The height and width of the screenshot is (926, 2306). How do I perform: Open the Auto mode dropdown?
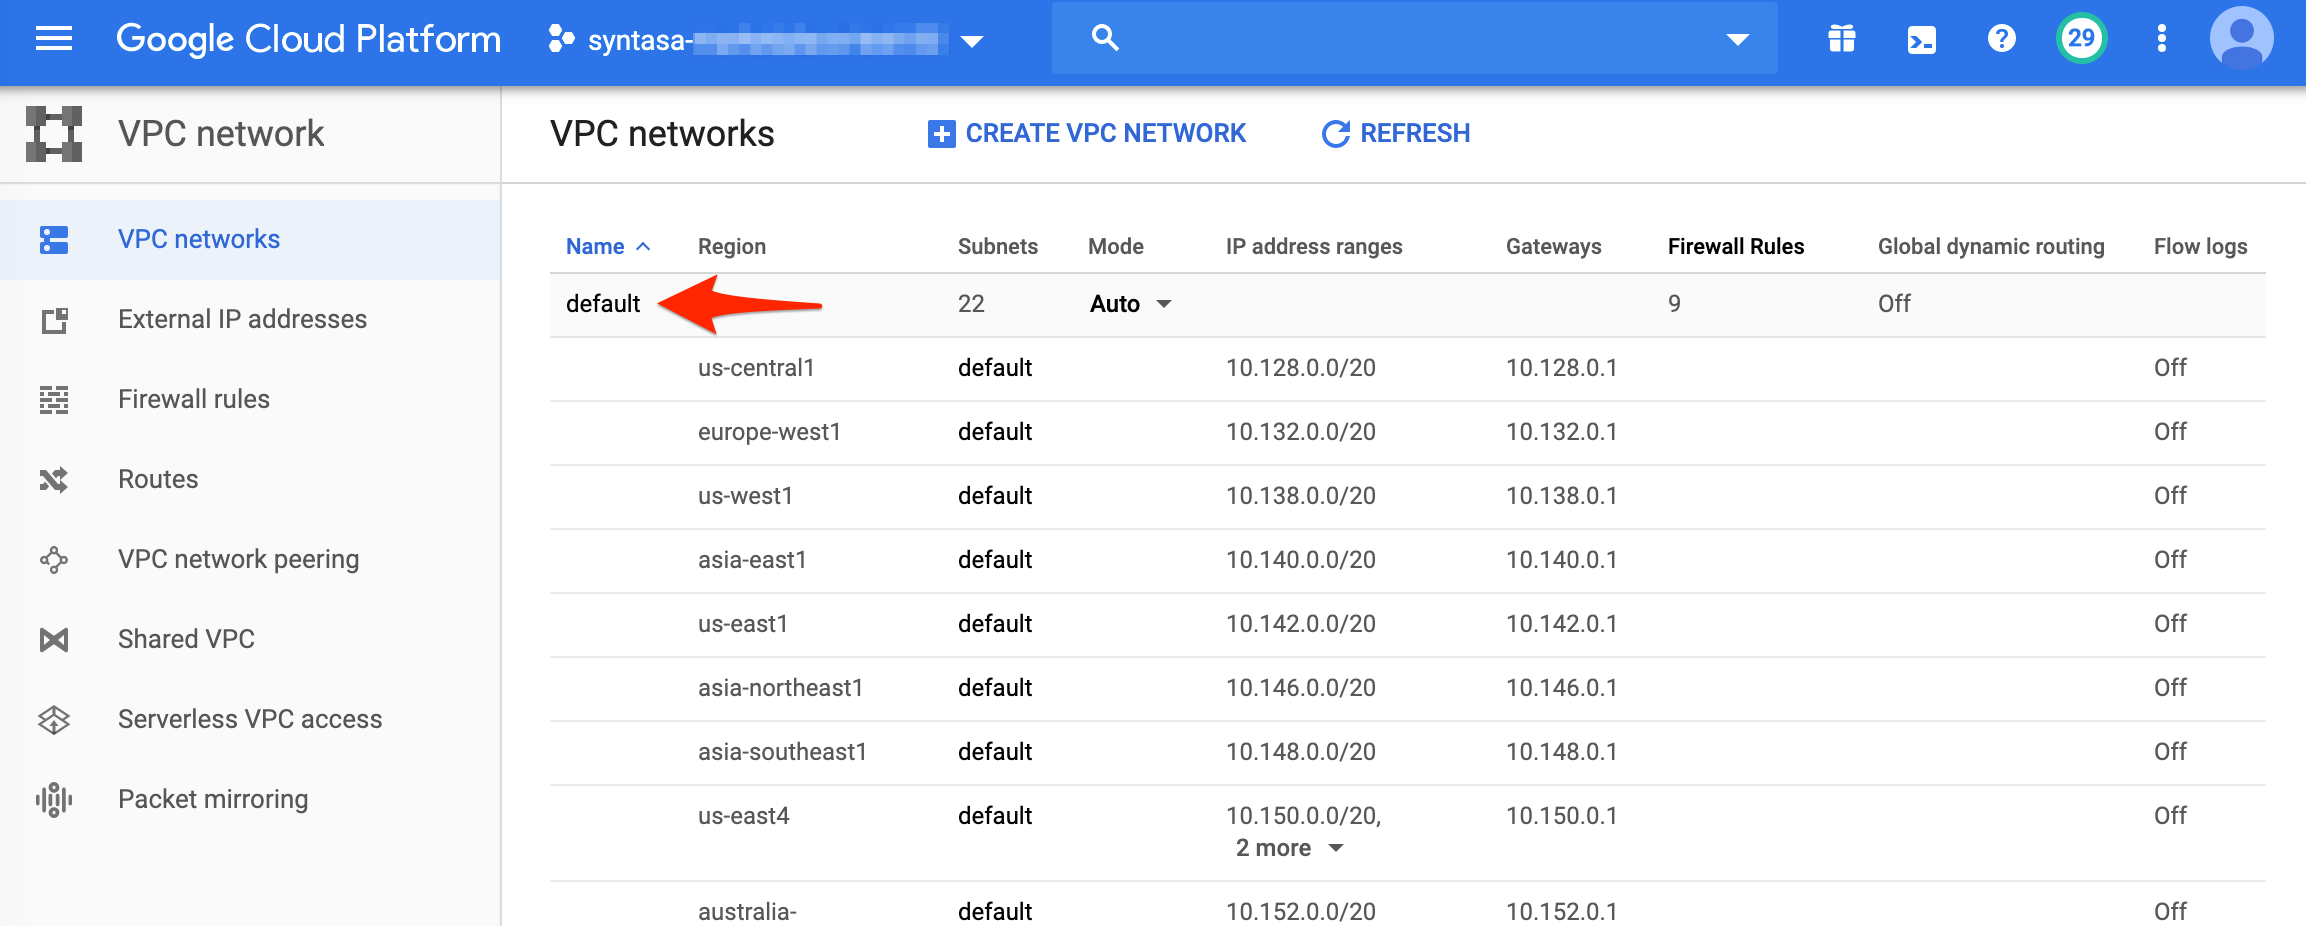tap(1130, 304)
